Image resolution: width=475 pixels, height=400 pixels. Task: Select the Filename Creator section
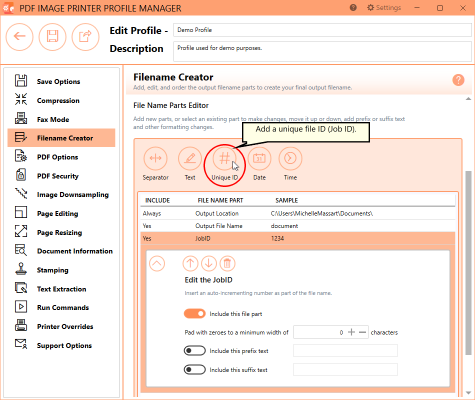[x=61, y=138]
